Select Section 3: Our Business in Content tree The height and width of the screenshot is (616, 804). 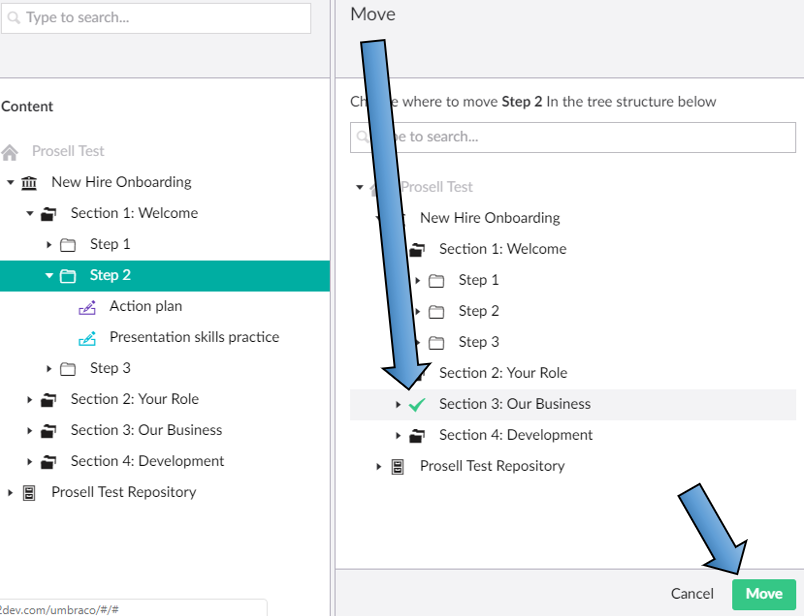pos(146,431)
